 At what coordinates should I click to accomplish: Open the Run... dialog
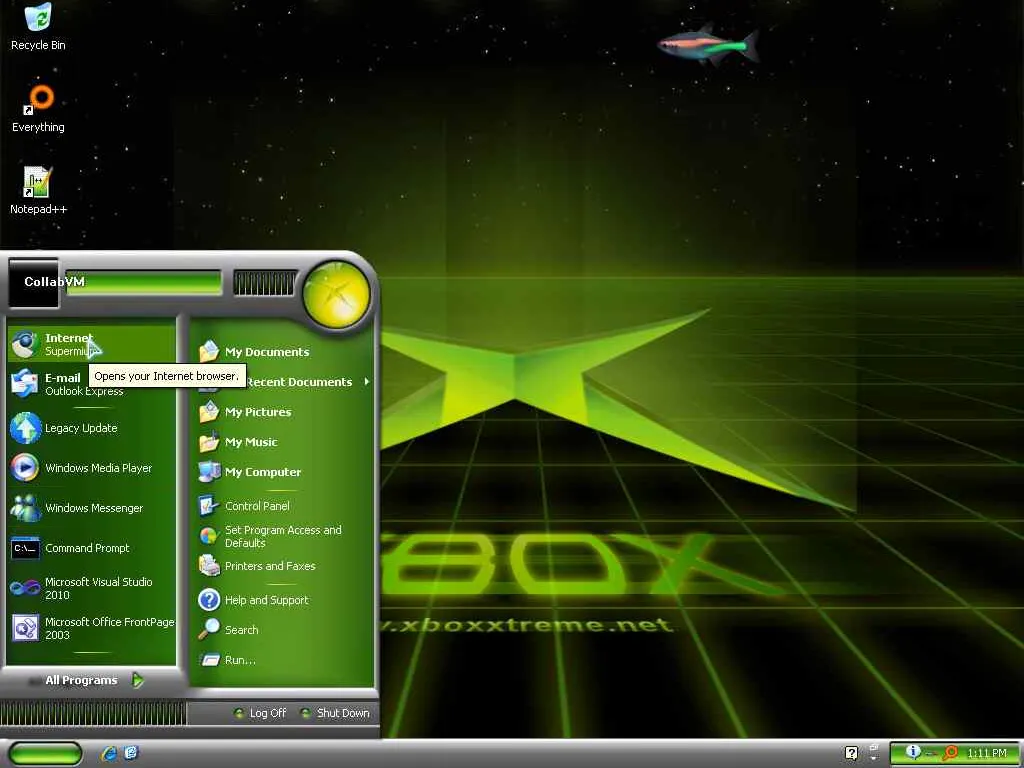pos(283,660)
